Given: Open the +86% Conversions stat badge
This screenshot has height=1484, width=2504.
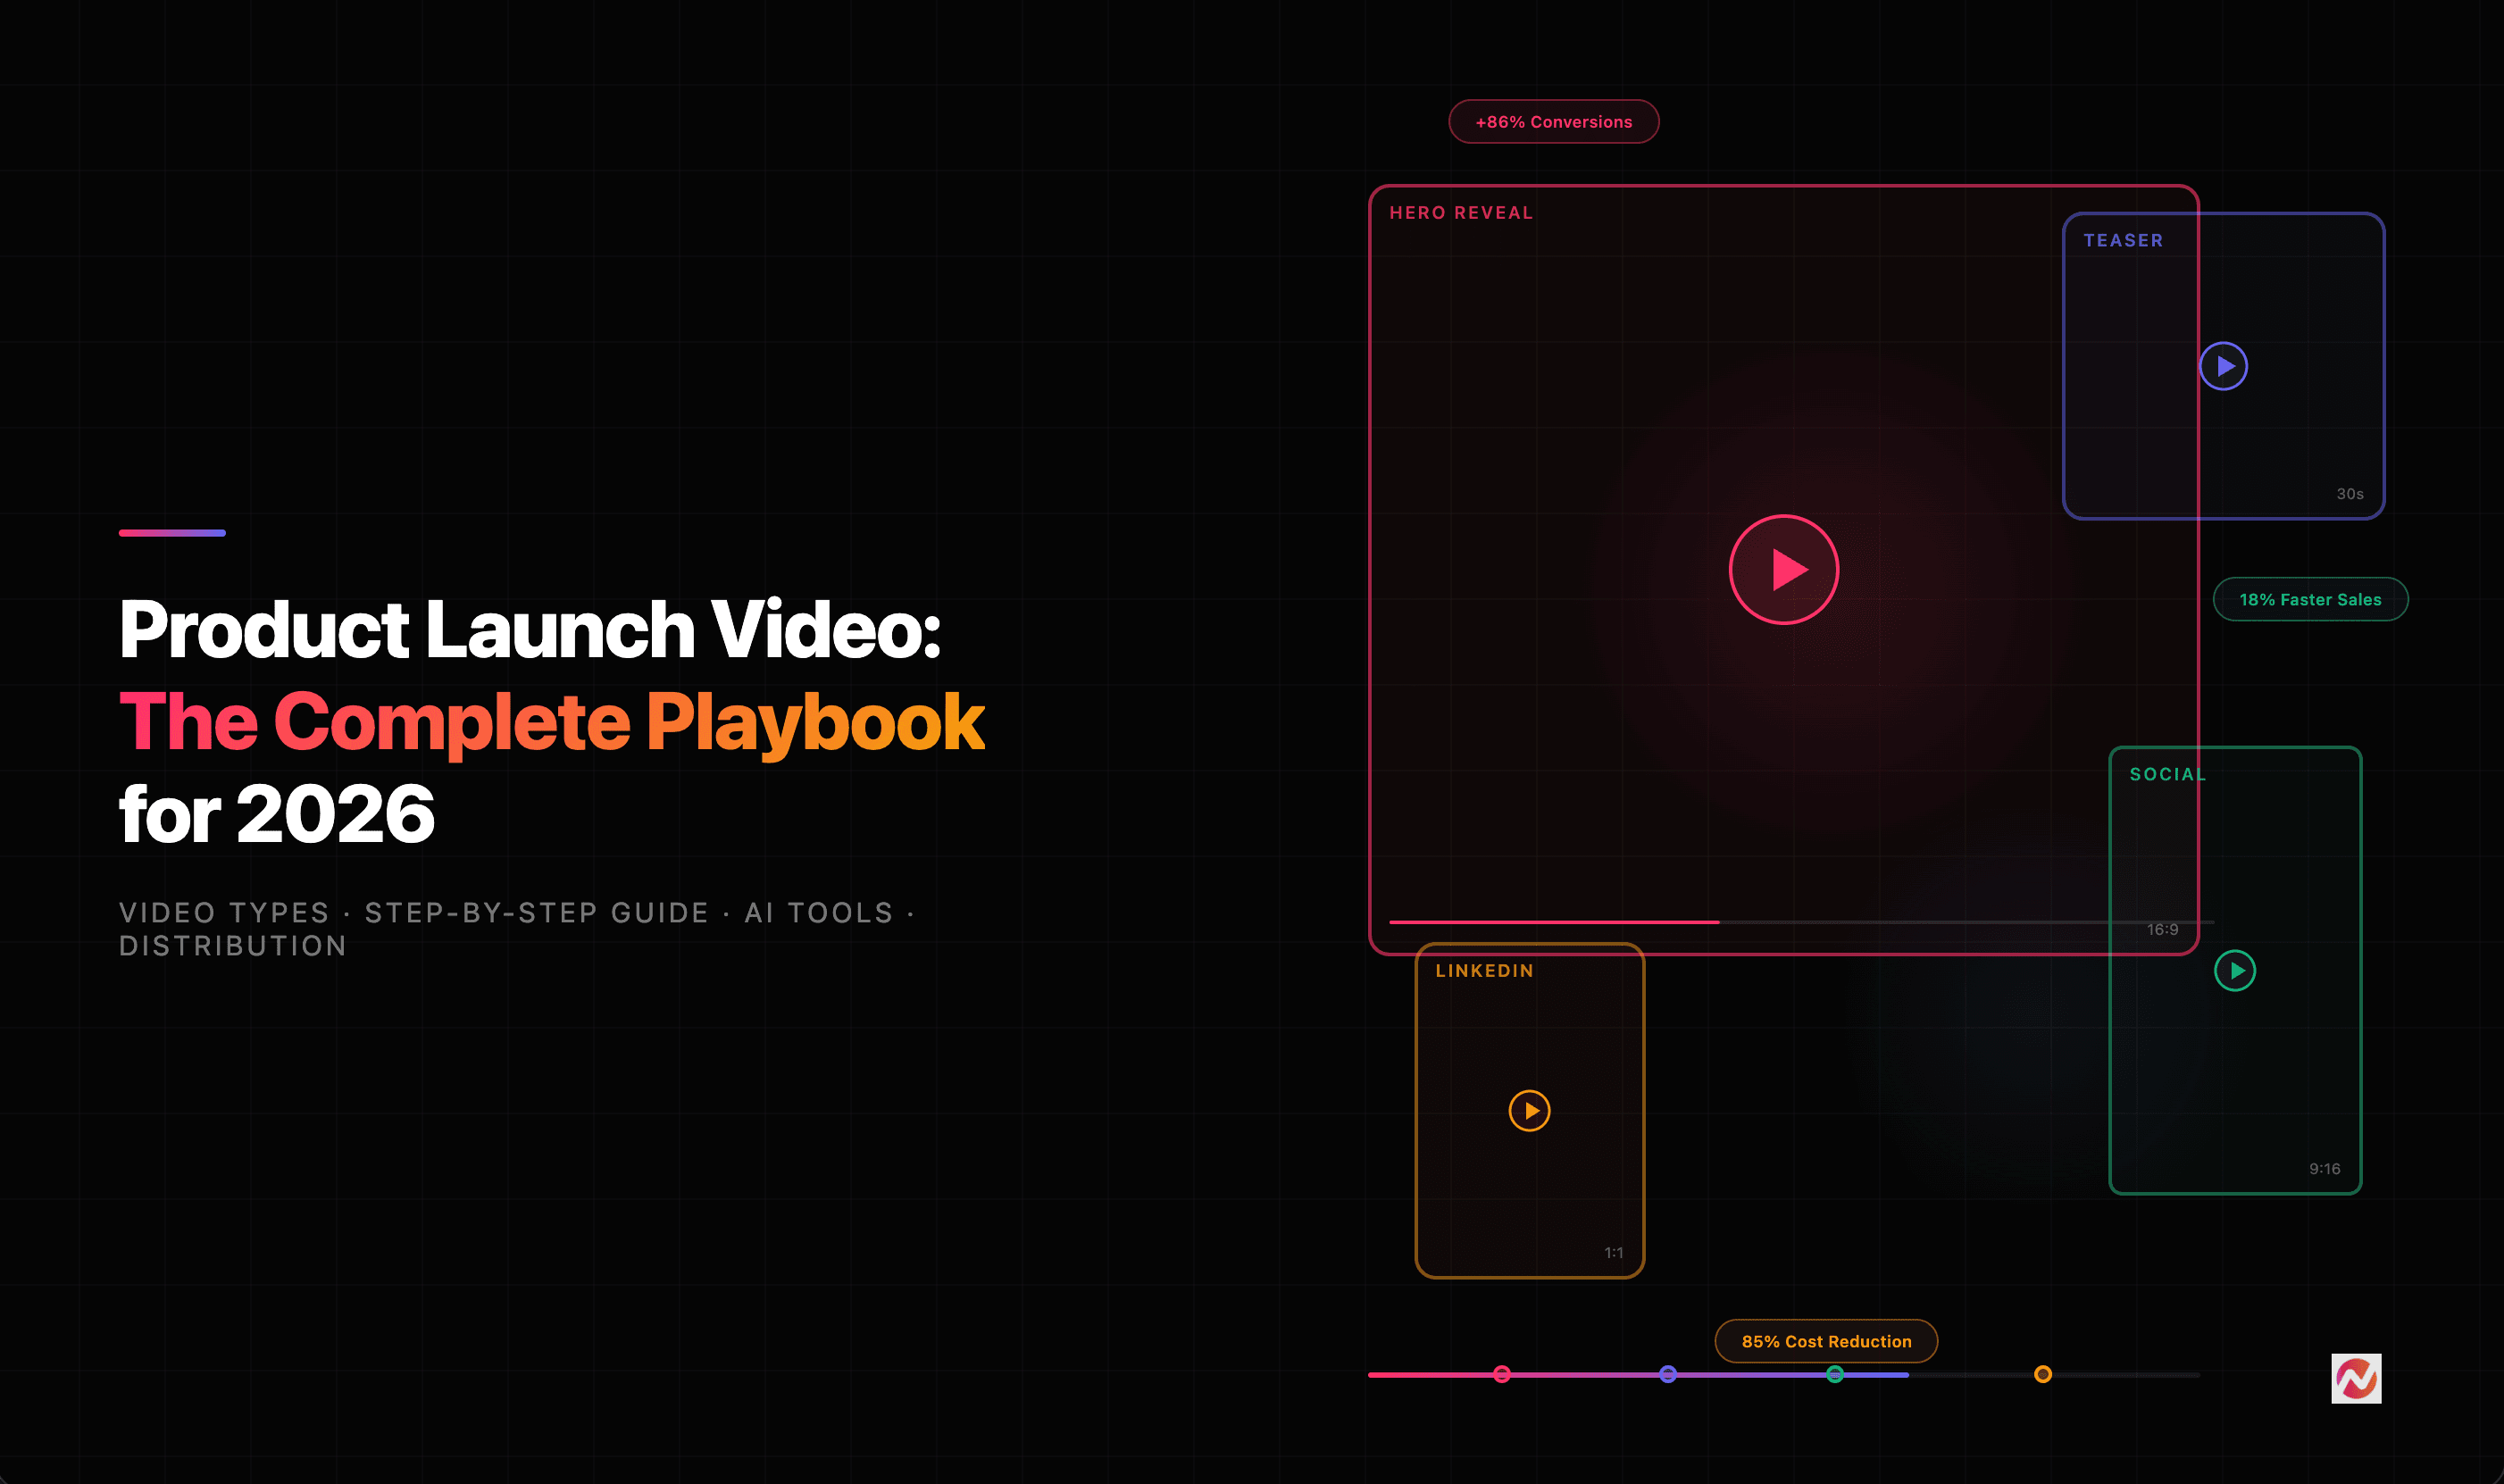Looking at the screenshot, I should [1553, 121].
